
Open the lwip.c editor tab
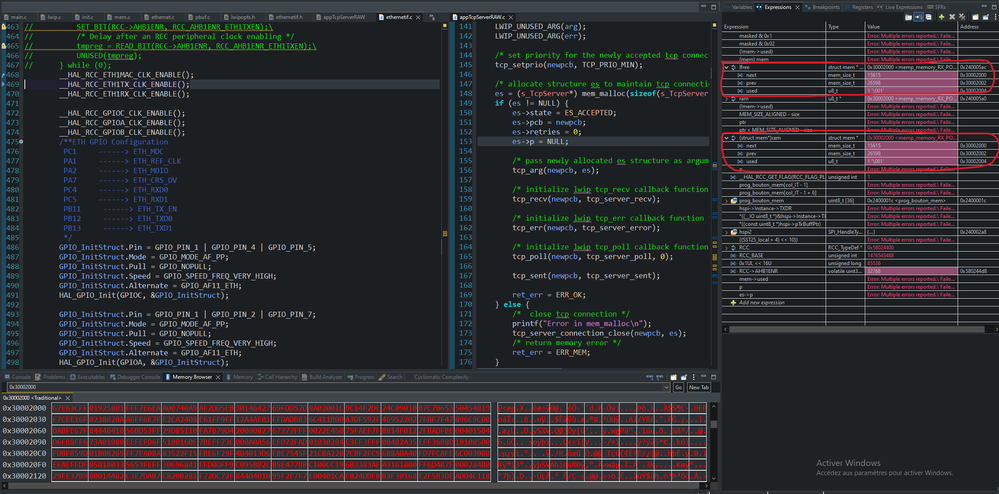pyautogui.click(x=52, y=16)
